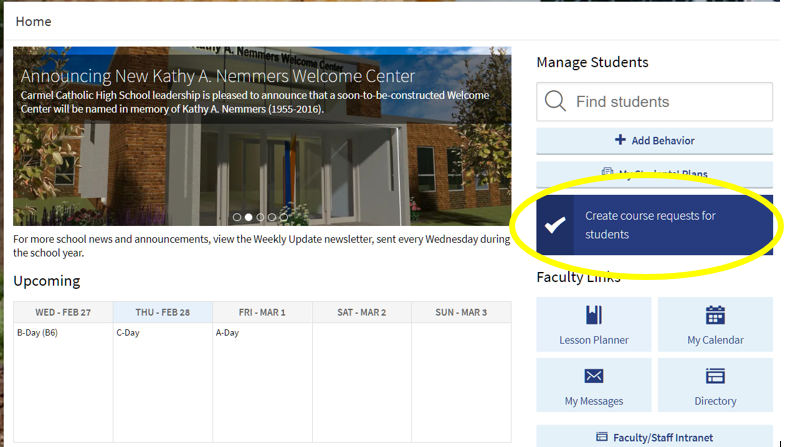Select the WED - FEB 27 column header
This screenshot has height=447, width=790.
pyautogui.click(x=63, y=312)
